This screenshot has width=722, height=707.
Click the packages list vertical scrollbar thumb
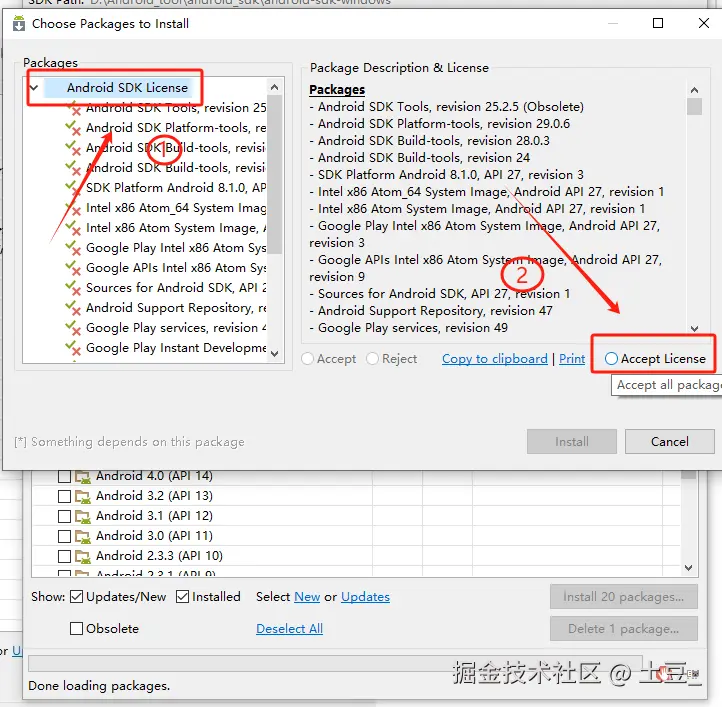tap(275, 175)
